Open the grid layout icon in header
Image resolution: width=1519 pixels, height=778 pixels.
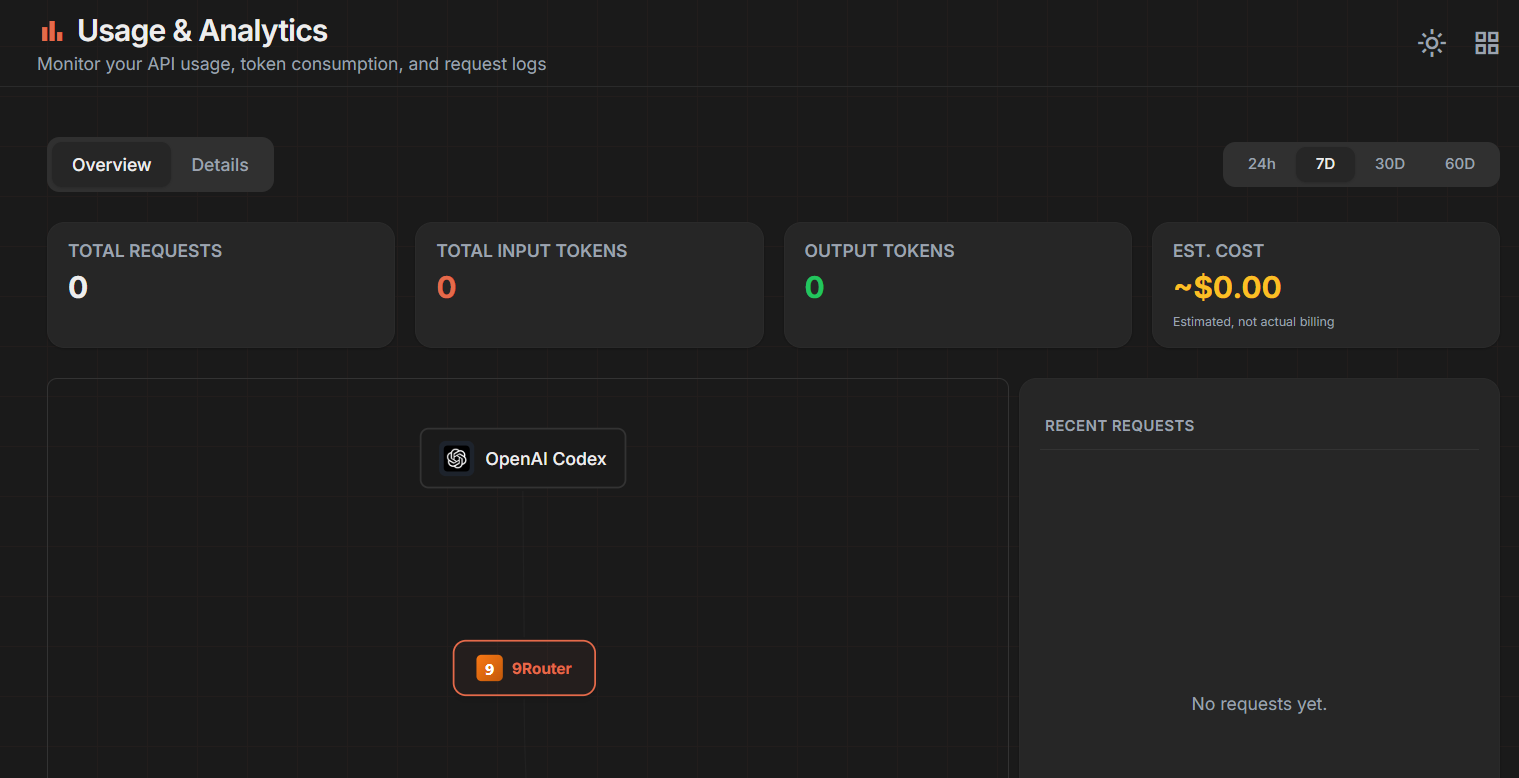coord(1487,43)
